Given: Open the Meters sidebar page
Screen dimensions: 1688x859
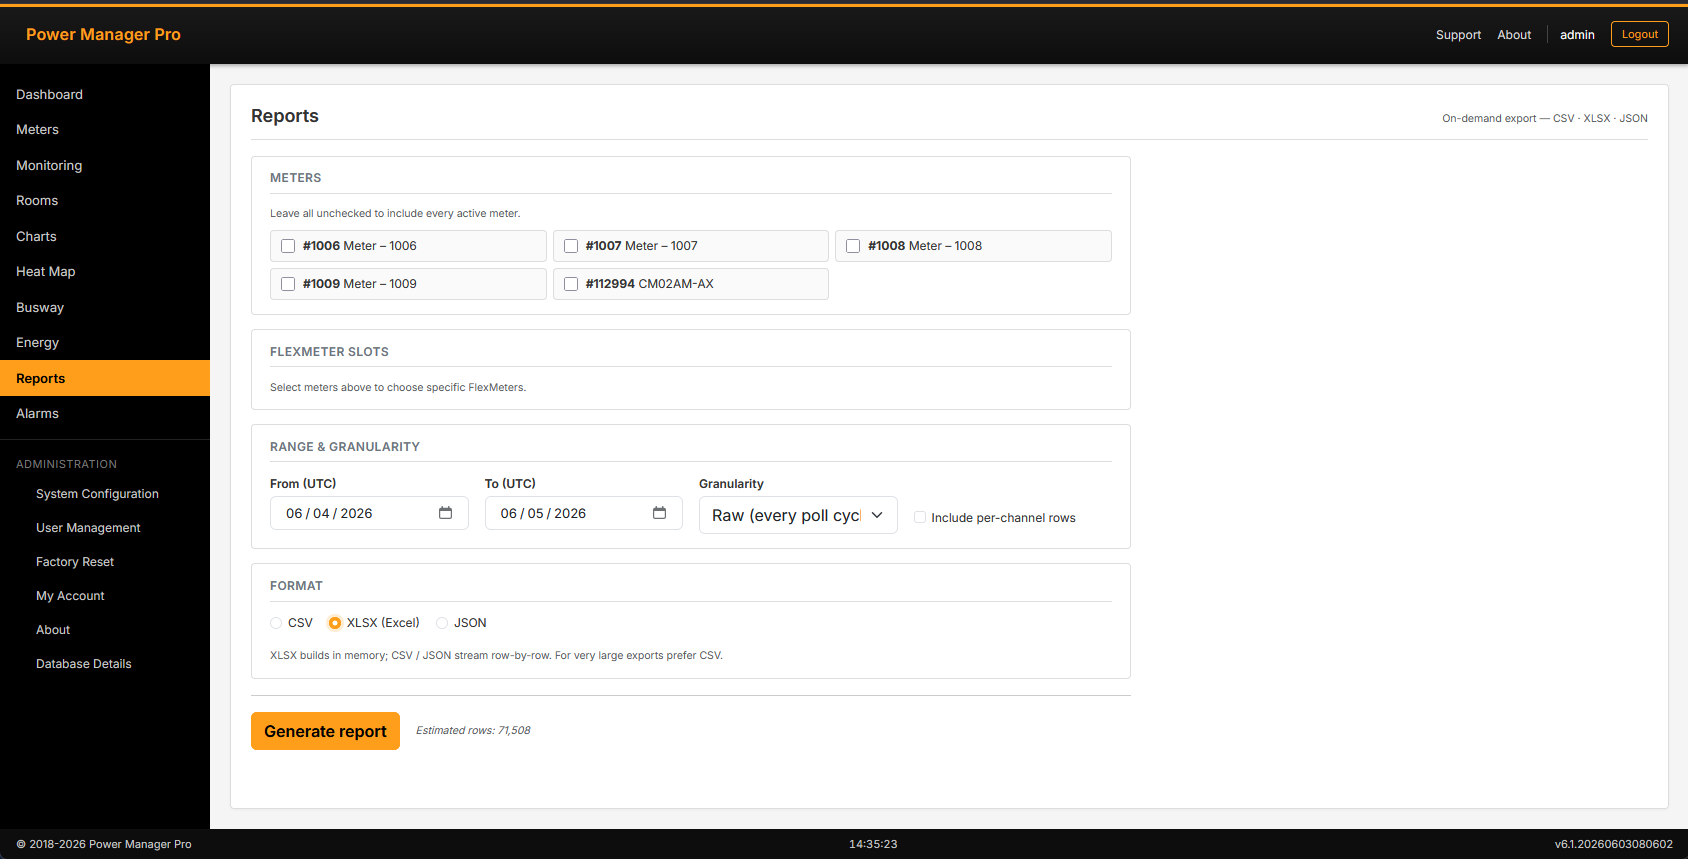Looking at the screenshot, I should click(x=105, y=130).
